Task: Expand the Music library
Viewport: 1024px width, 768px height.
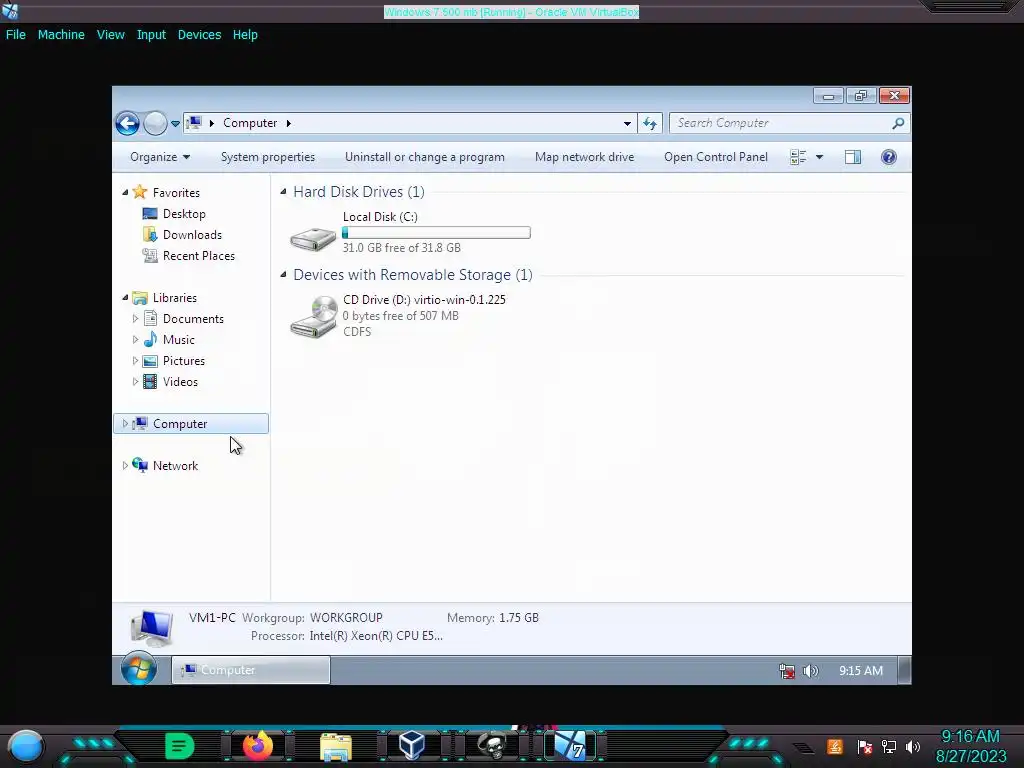Action: click(x=135, y=340)
